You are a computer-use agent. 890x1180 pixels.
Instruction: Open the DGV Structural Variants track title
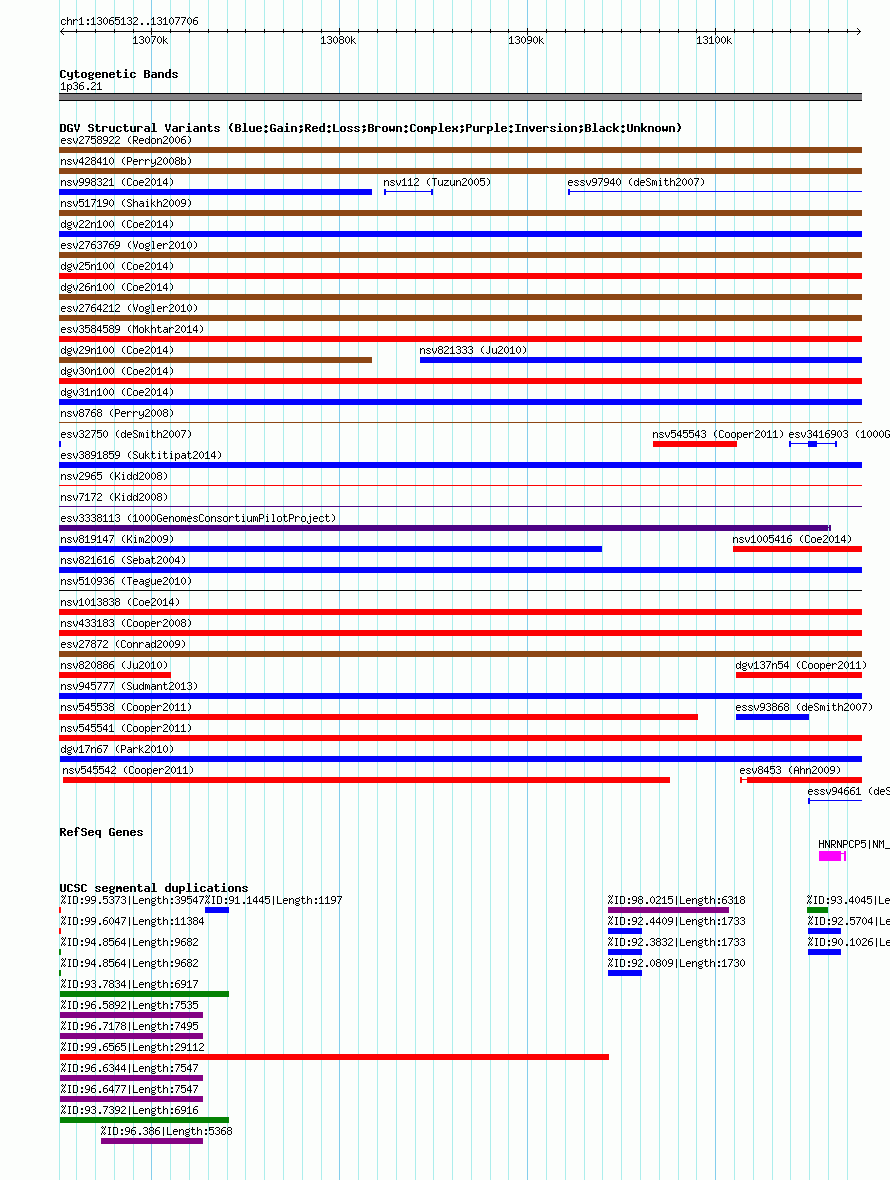coord(371,128)
